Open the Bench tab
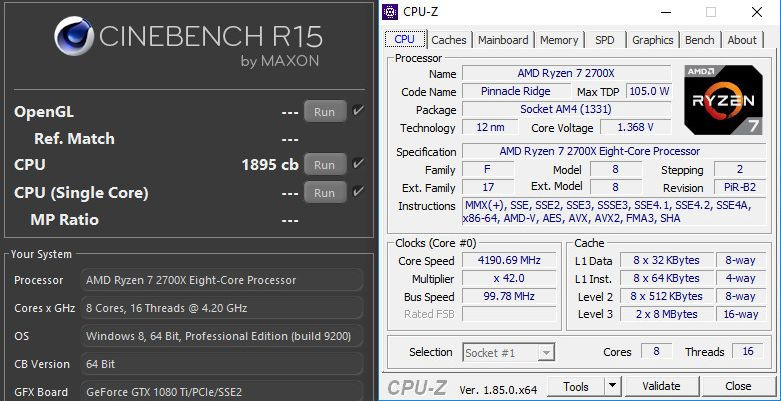This screenshot has width=781, height=401. 699,40
